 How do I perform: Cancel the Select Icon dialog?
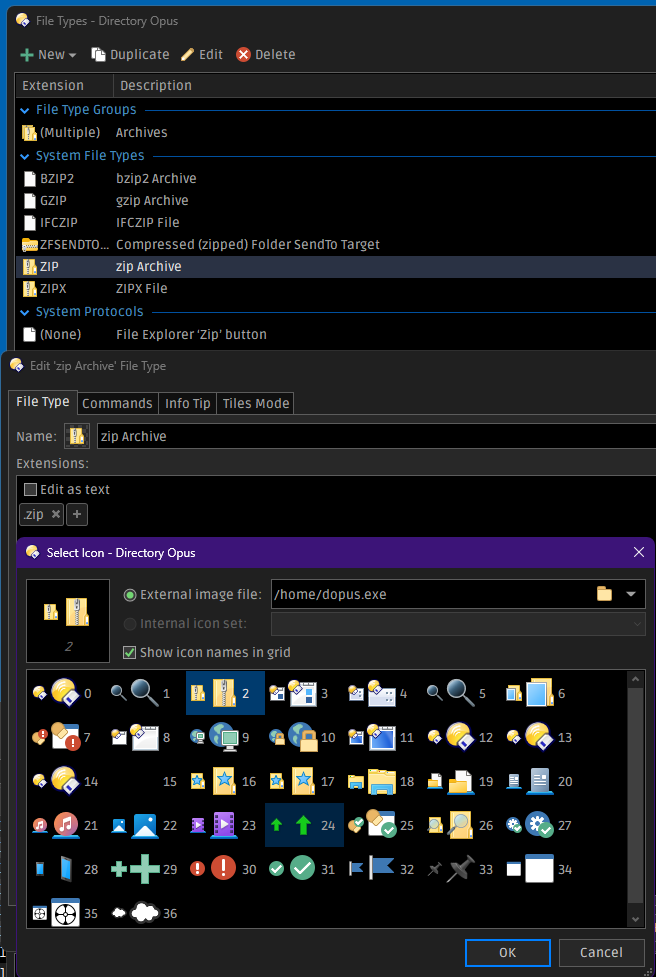coord(601,953)
